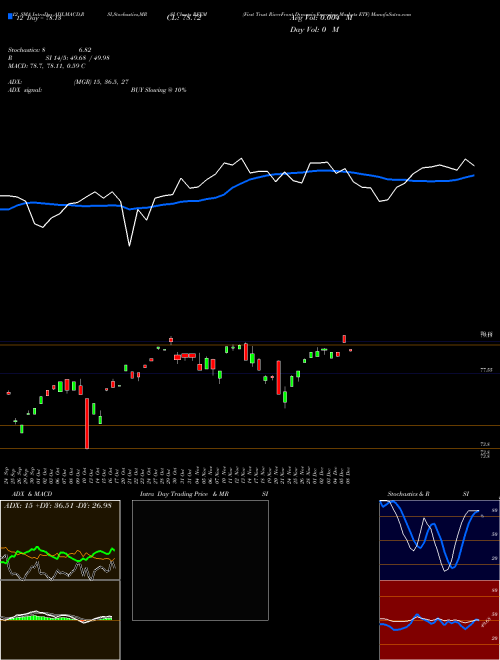500x660 pixels.
Task: Click the 'CL: 78.72' close price label
Action: (184, 18)
